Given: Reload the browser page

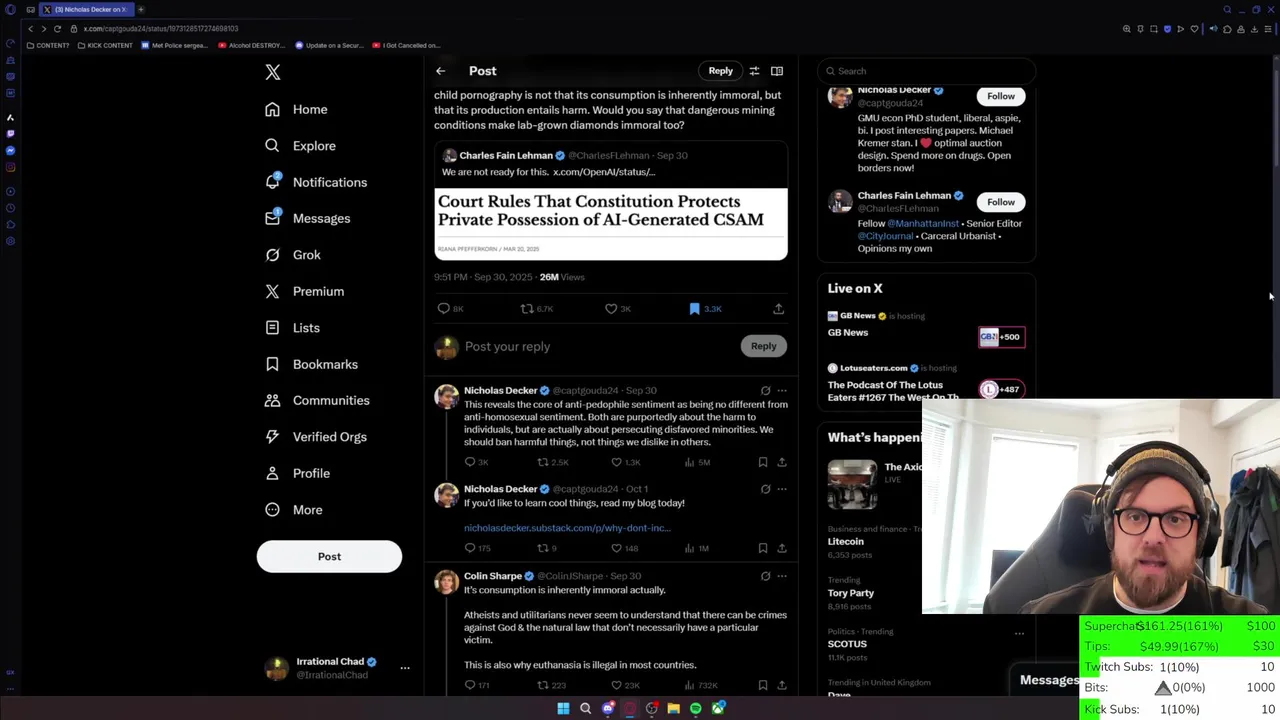Looking at the screenshot, I should [57, 29].
